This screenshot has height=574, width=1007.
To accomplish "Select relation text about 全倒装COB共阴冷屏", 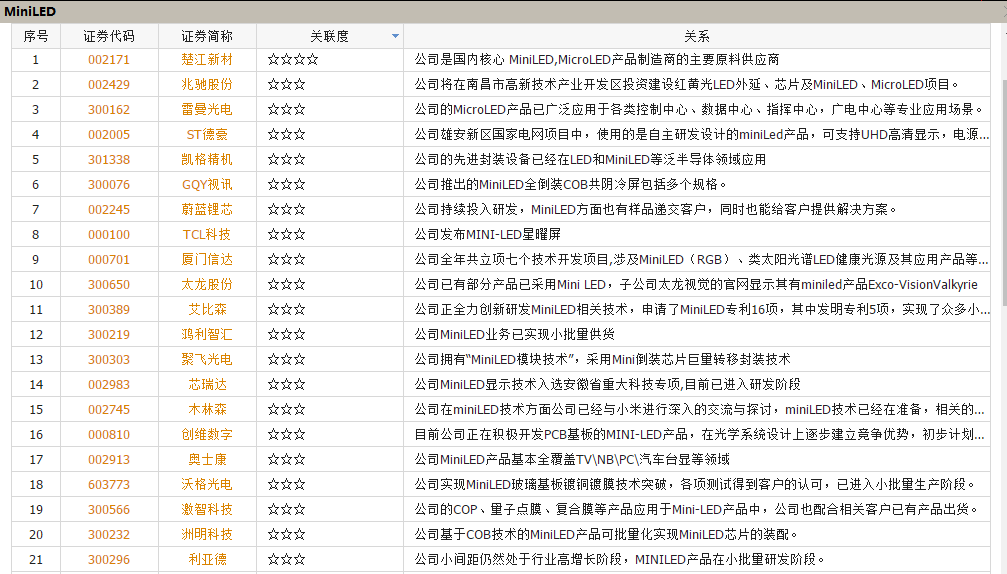I will pyautogui.click(x=570, y=185).
